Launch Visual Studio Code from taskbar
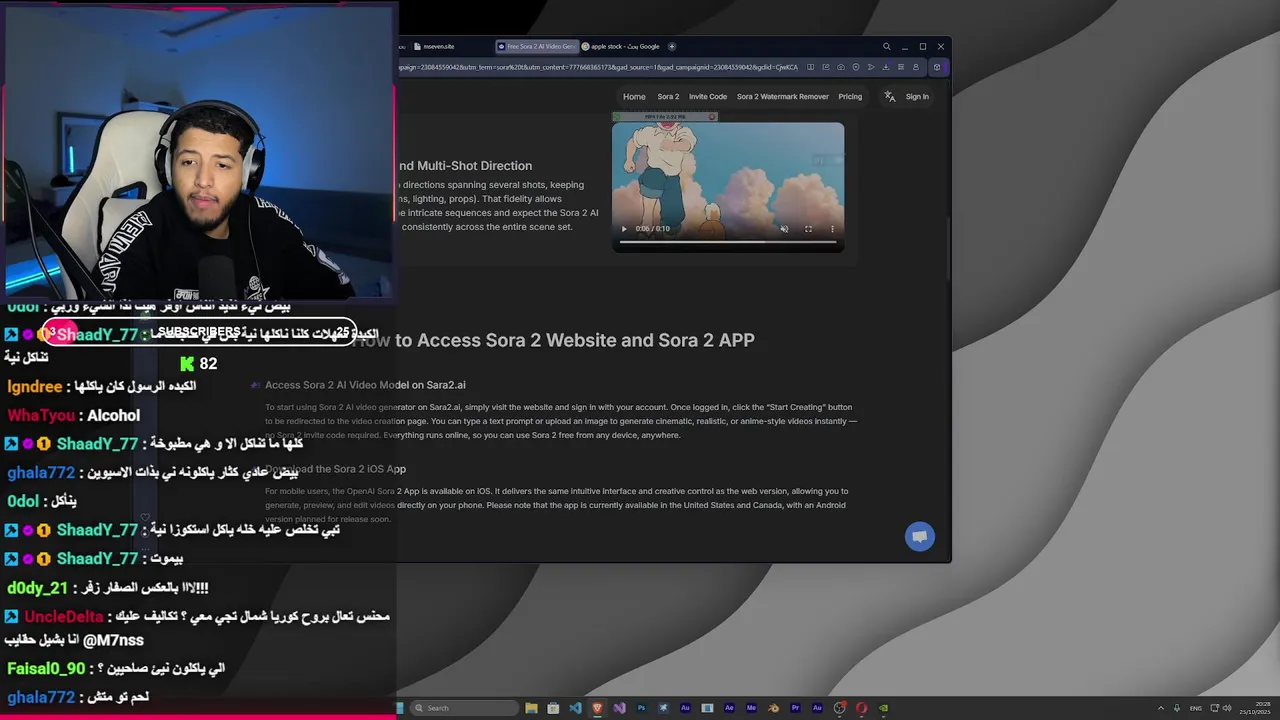The width and height of the screenshot is (1280, 720). 575,708
